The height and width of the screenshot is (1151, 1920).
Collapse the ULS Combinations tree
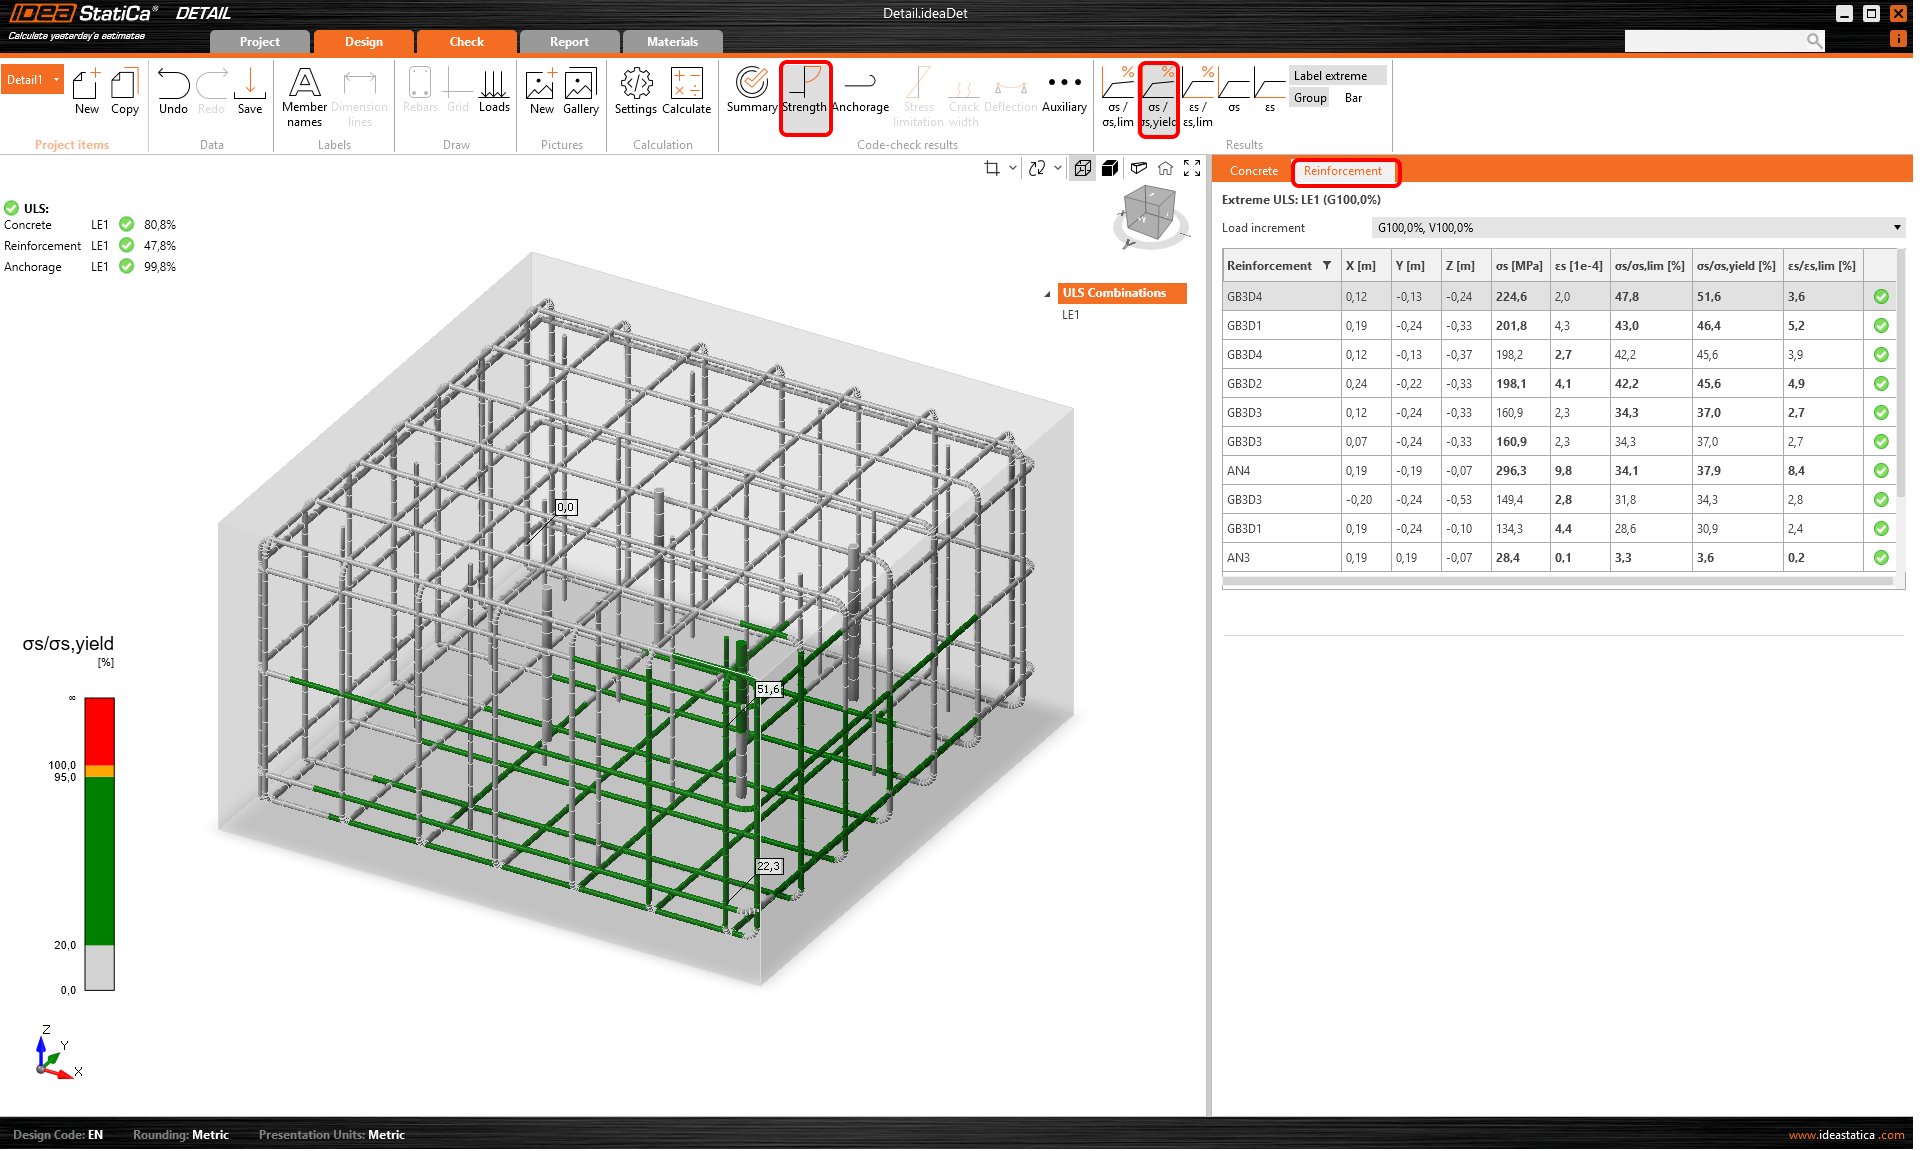click(x=1047, y=294)
